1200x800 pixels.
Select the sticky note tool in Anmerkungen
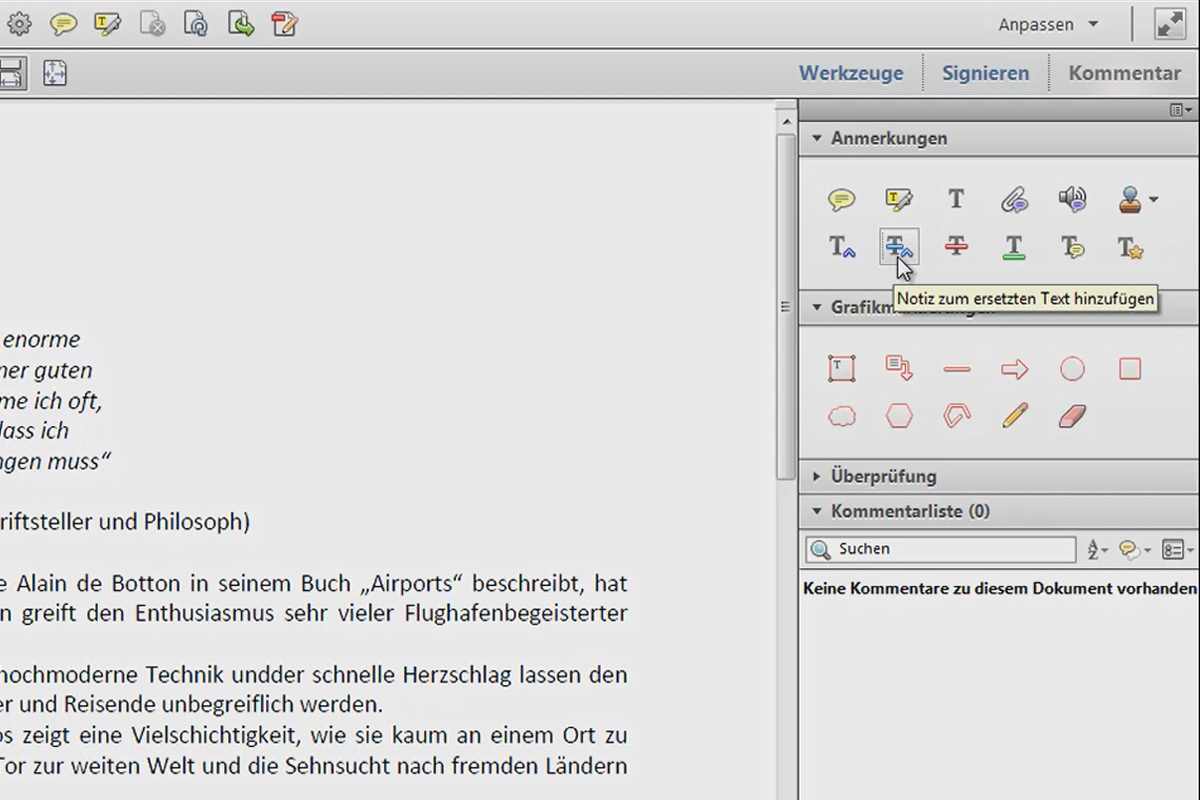[x=842, y=200]
